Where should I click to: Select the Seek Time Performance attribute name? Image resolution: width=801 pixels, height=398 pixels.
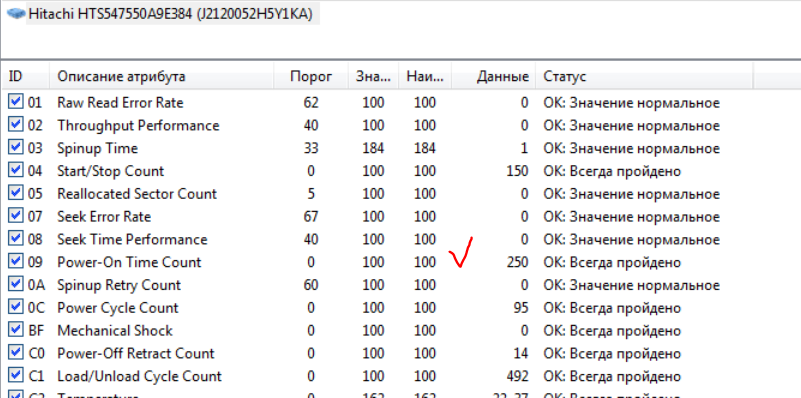132,240
